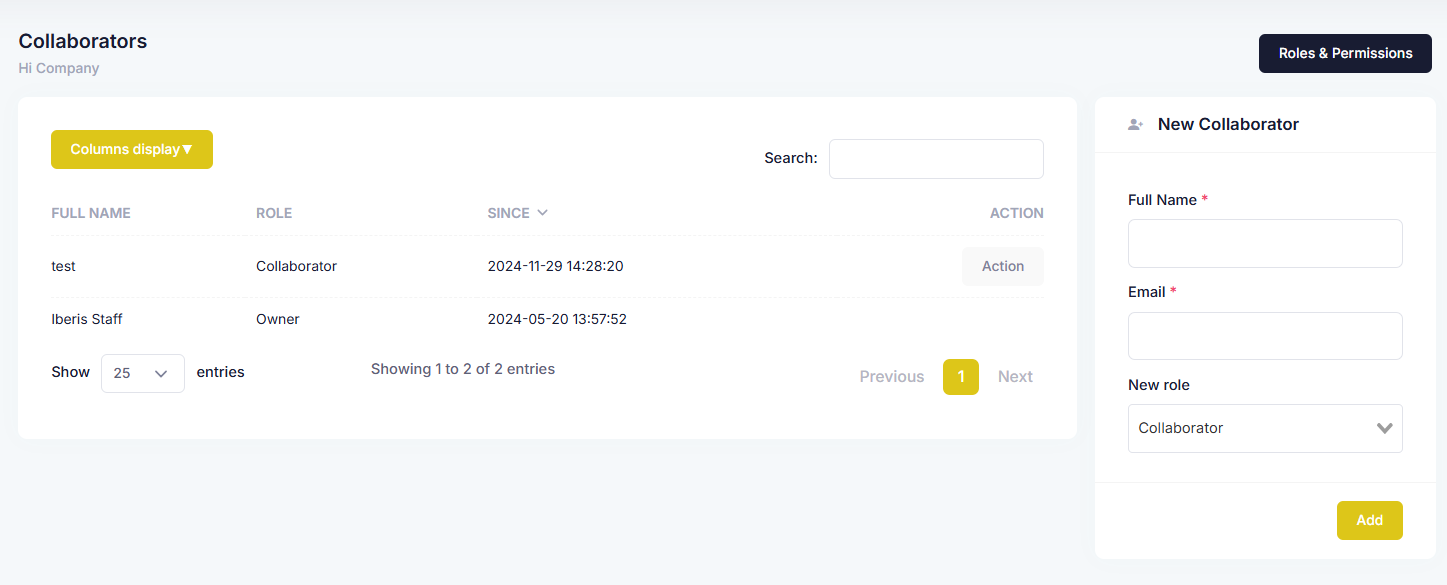Open the New role Collaborator dropdown

tap(1265, 428)
